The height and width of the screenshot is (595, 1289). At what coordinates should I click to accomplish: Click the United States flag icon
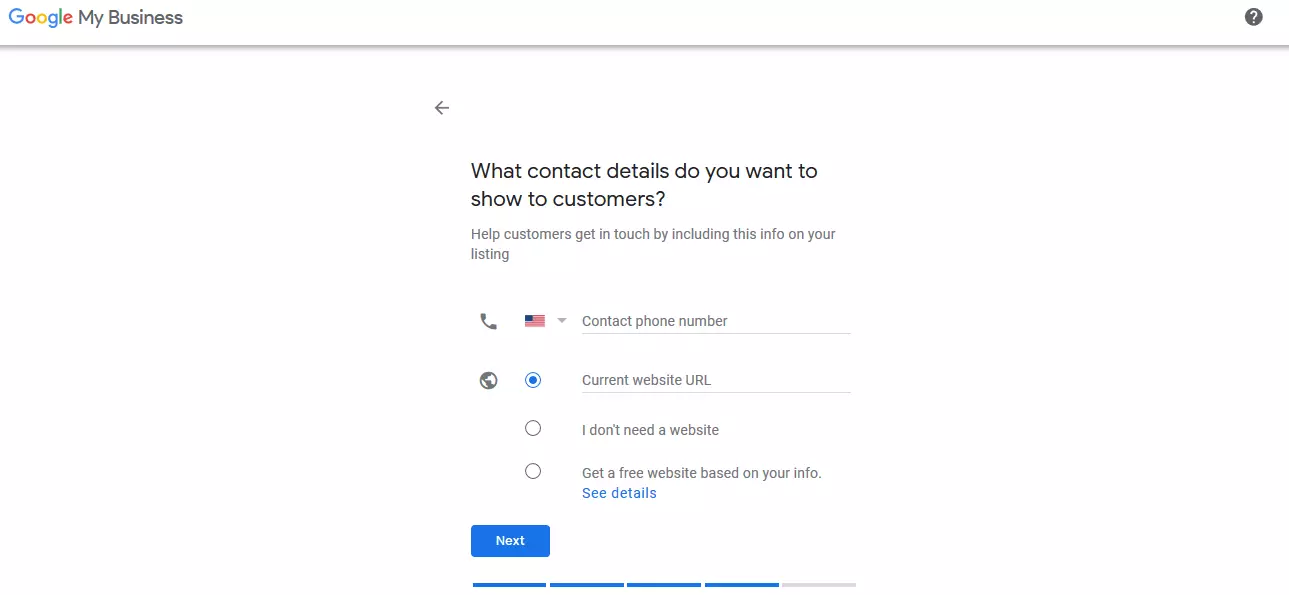pos(535,321)
